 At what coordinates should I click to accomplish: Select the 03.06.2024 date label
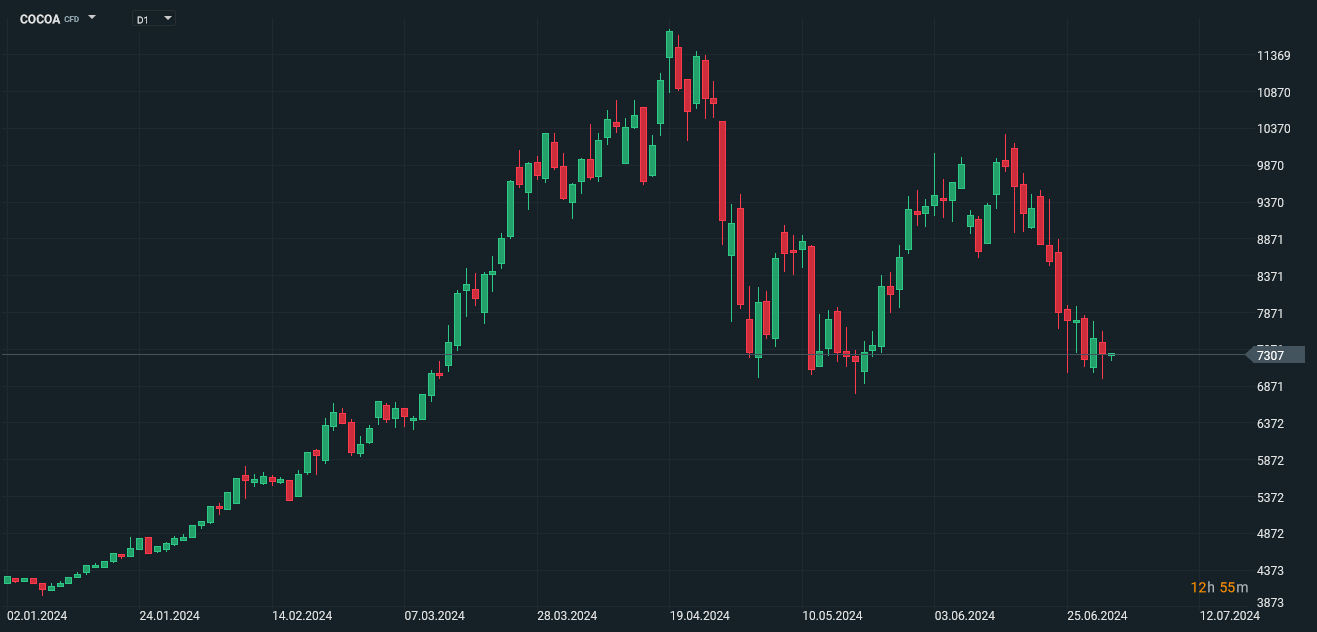(965, 616)
